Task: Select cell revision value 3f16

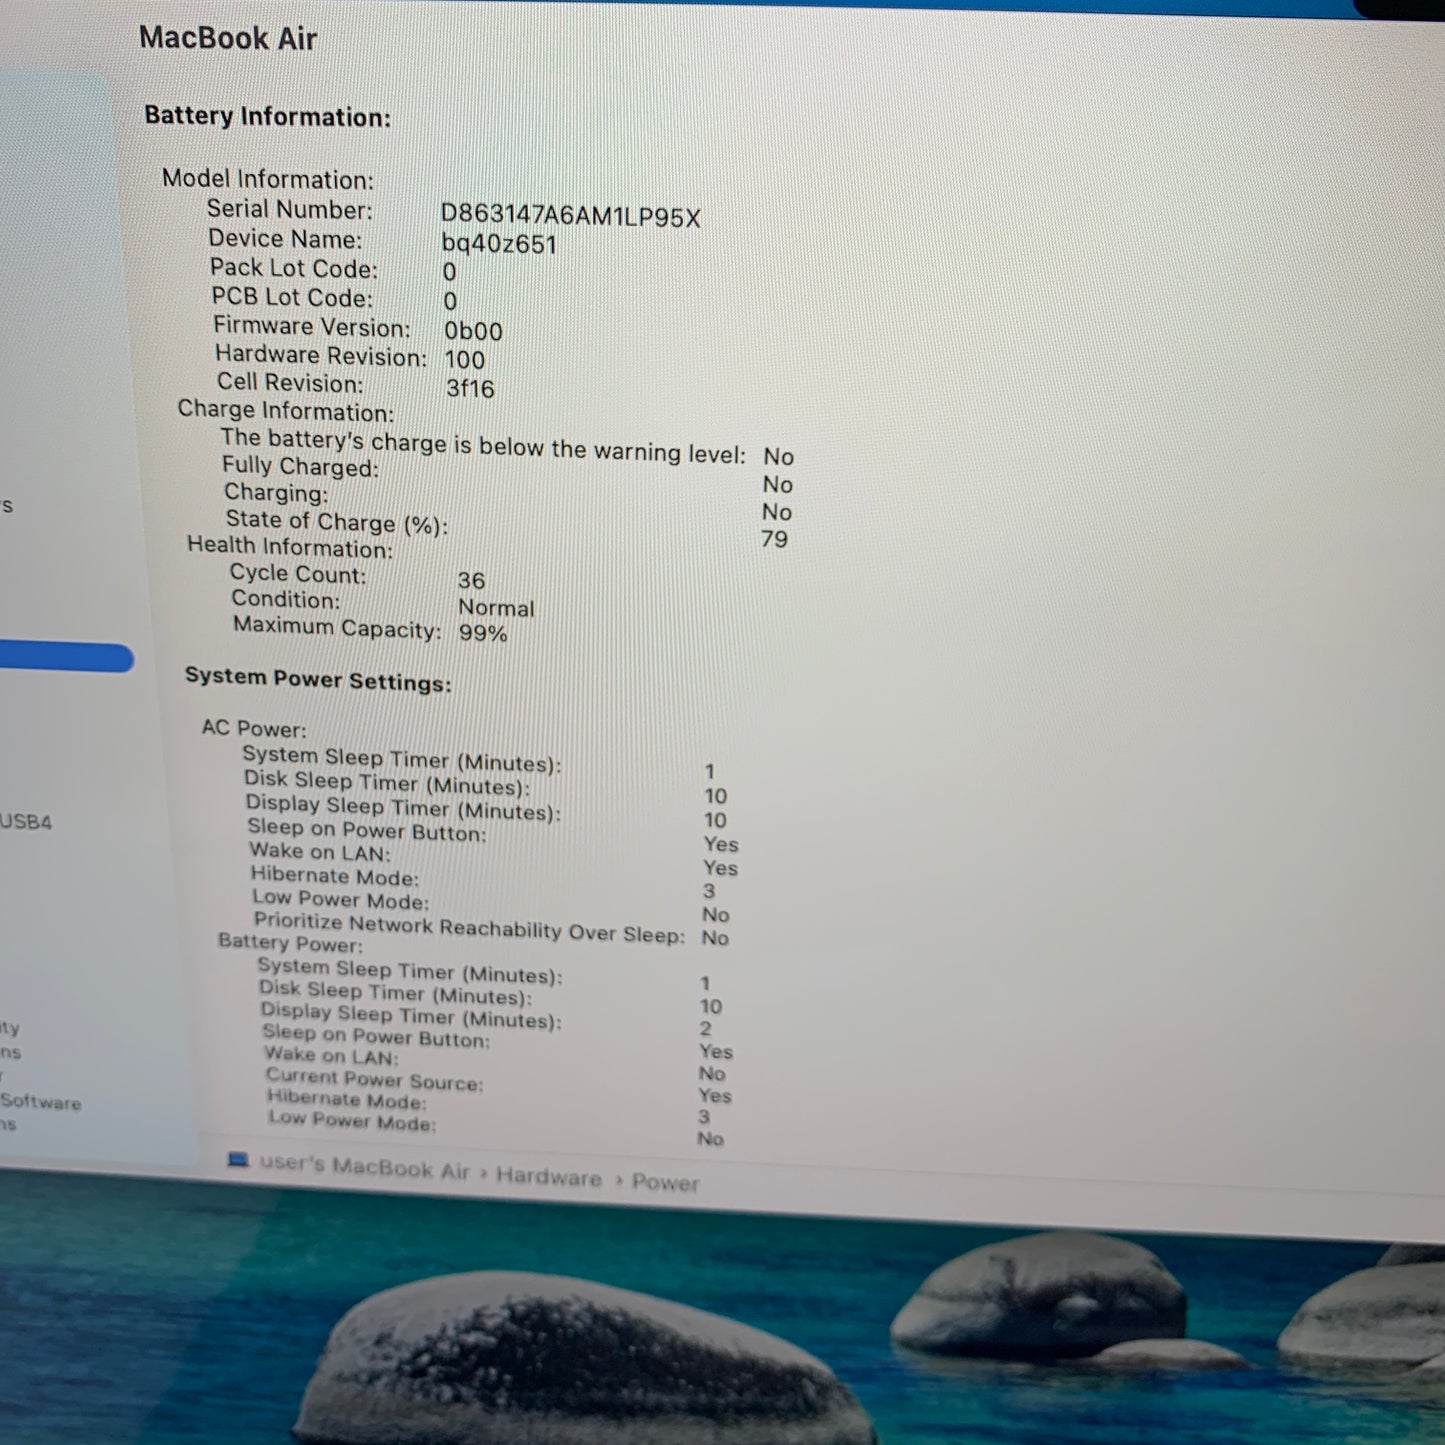Action: click(470, 388)
